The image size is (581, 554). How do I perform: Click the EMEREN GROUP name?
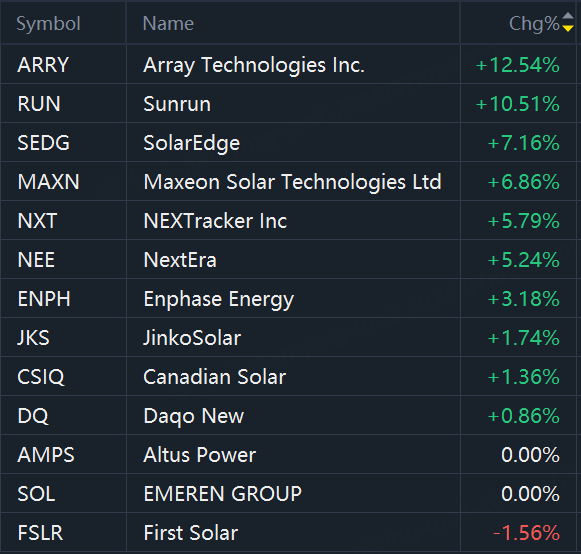tap(223, 494)
